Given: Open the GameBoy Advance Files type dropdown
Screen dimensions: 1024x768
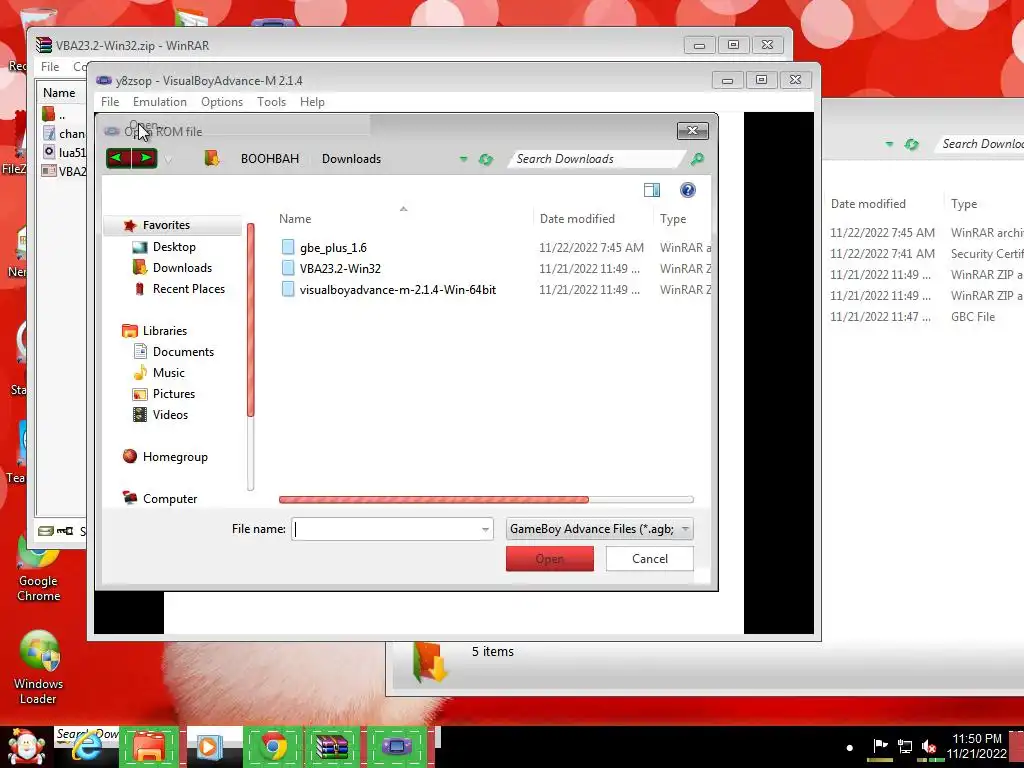Looking at the screenshot, I should point(600,529).
